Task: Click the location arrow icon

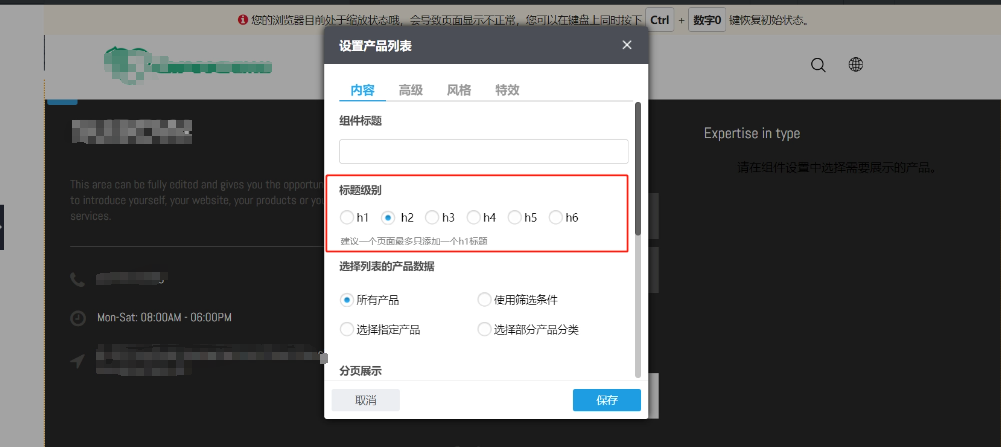Action: (x=78, y=360)
